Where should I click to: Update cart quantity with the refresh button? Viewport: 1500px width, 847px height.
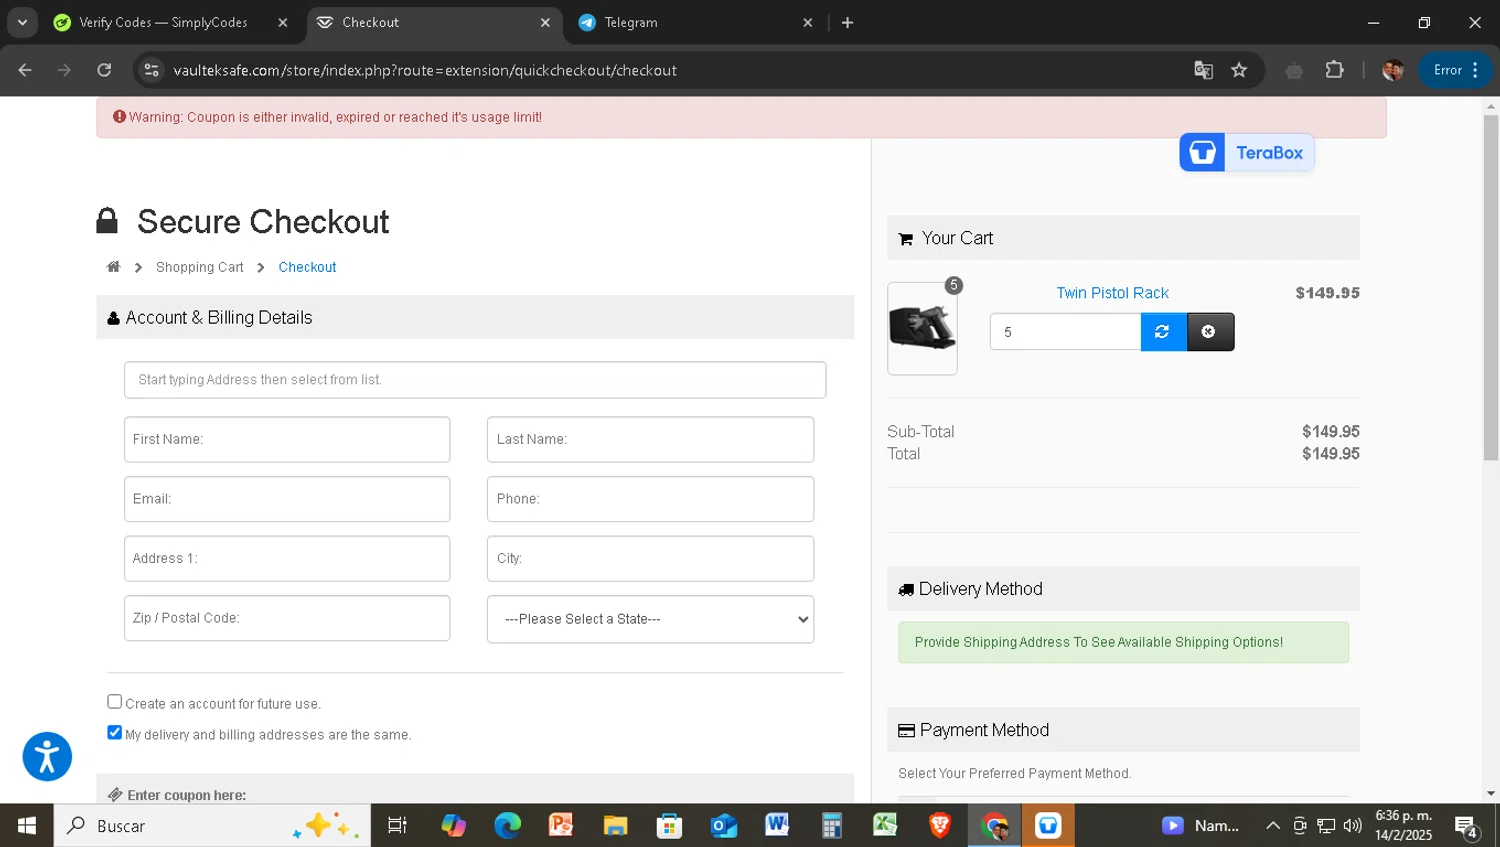[x=1163, y=332]
